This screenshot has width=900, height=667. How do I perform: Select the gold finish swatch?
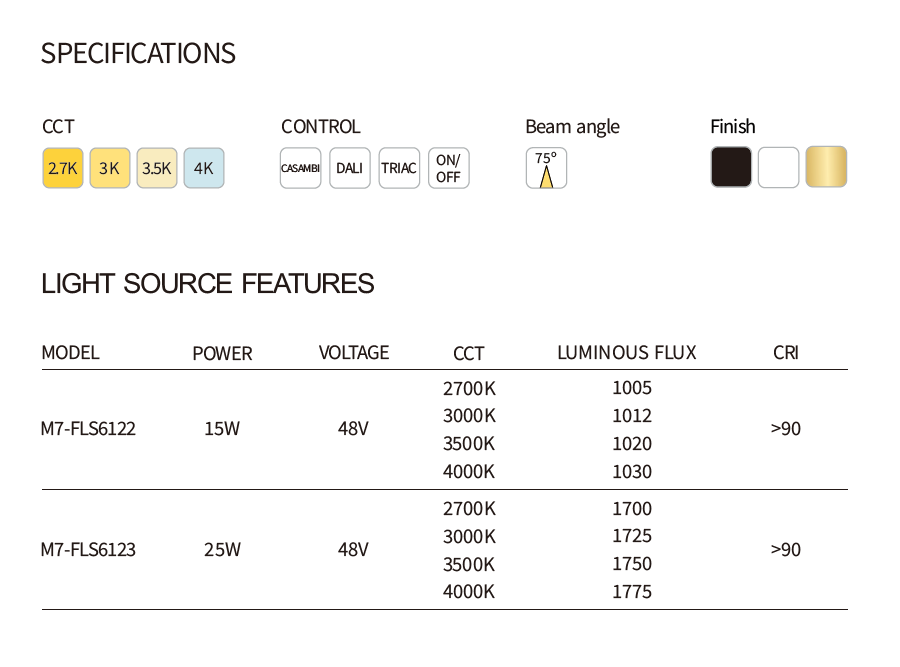coord(826,167)
